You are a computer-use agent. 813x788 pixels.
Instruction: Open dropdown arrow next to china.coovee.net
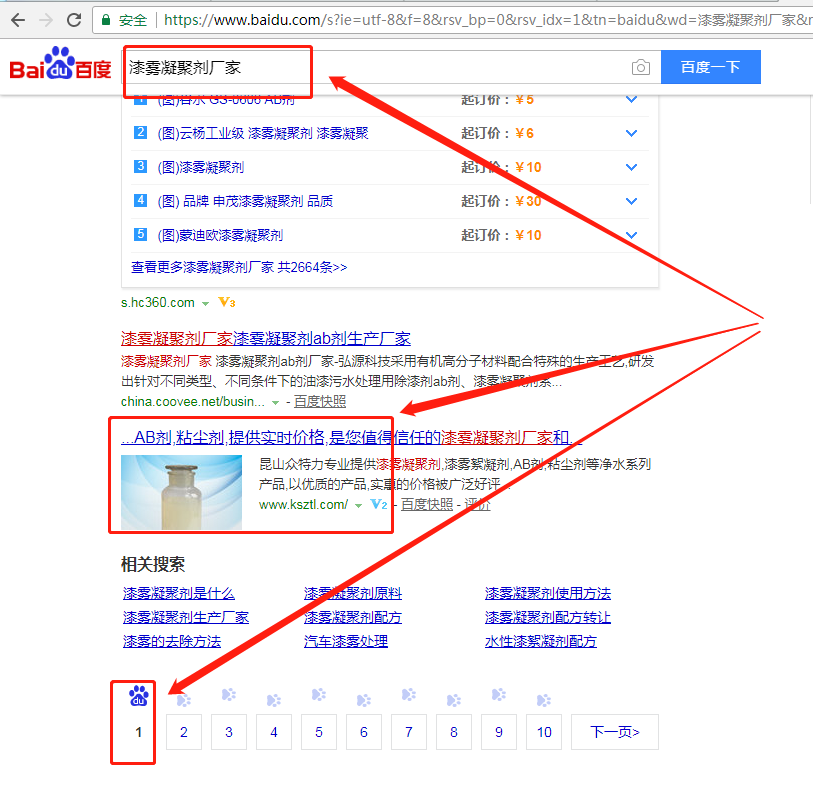(275, 402)
